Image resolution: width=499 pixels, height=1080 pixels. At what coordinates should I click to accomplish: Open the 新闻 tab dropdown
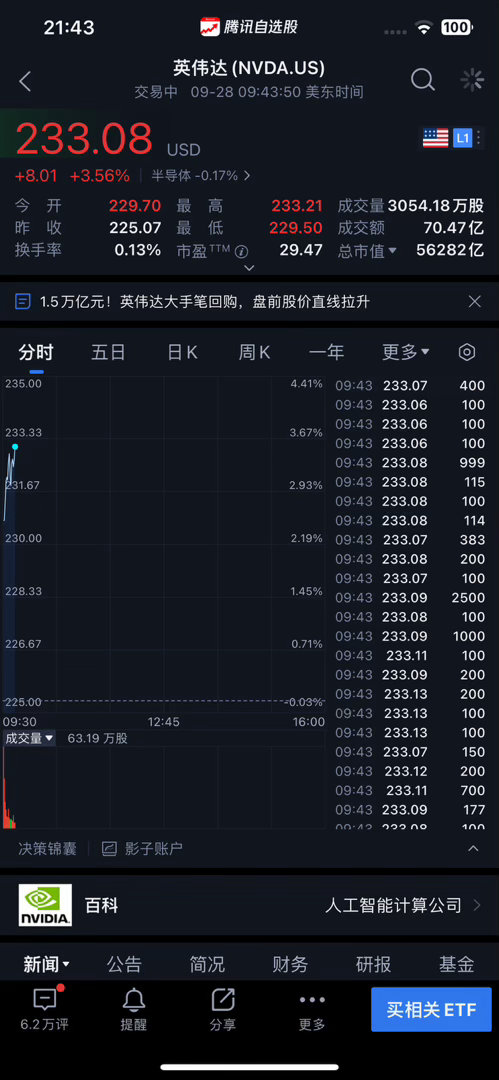pos(46,964)
